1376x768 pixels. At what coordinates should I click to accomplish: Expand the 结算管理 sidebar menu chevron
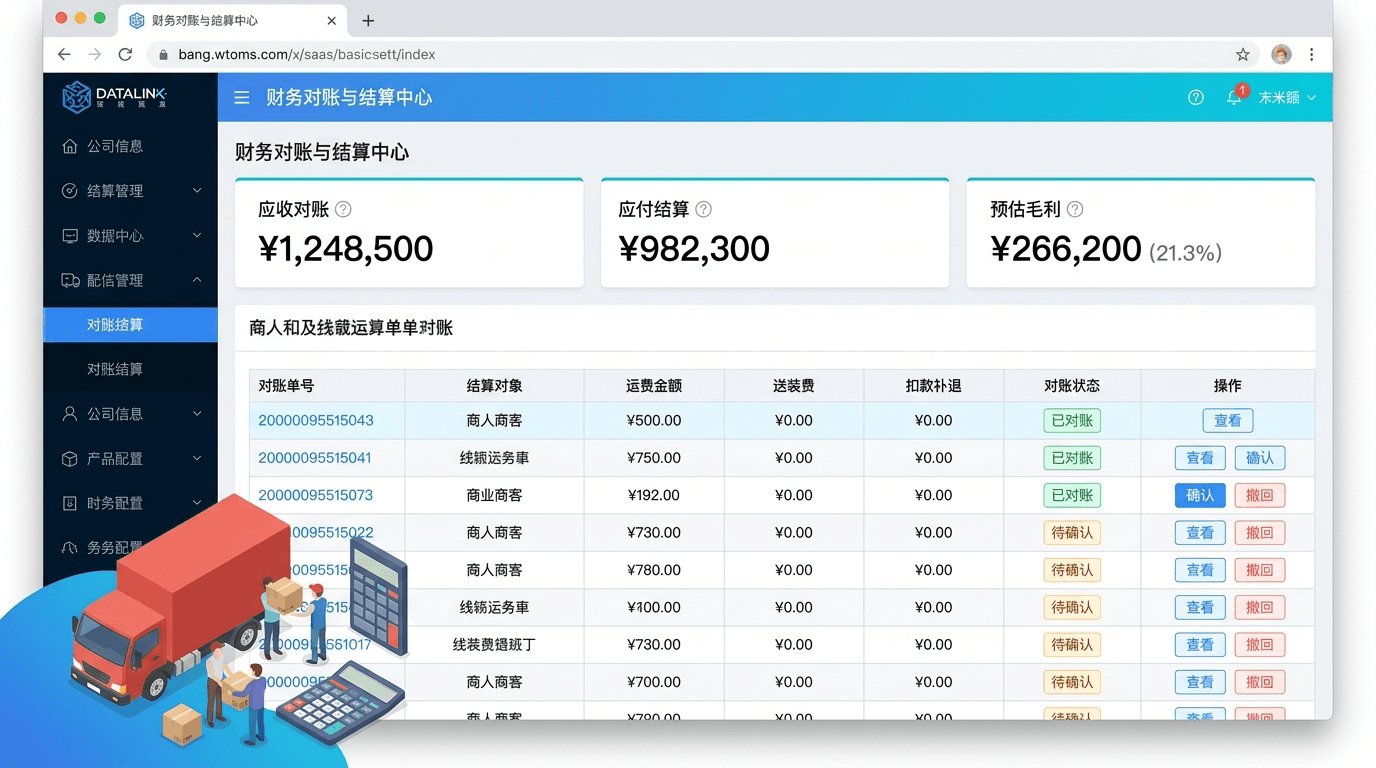(197, 191)
